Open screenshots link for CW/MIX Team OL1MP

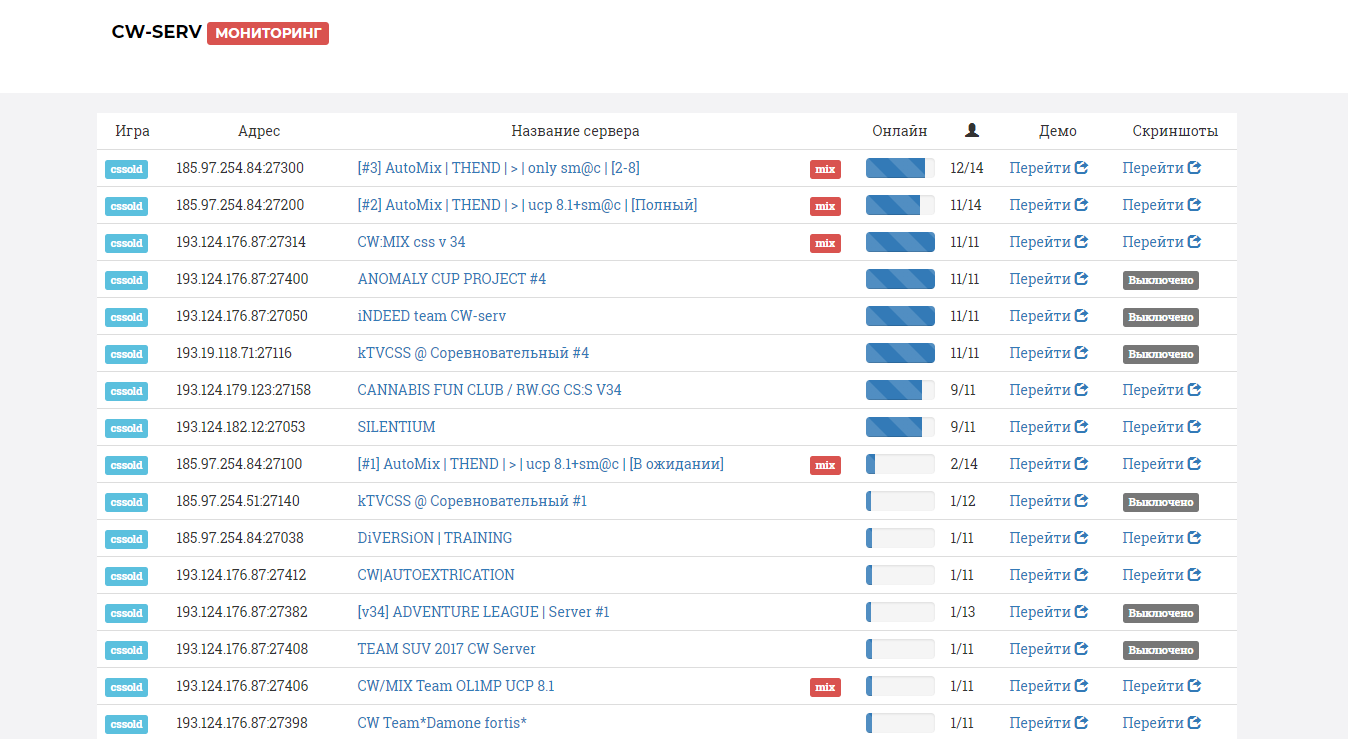click(x=1161, y=686)
